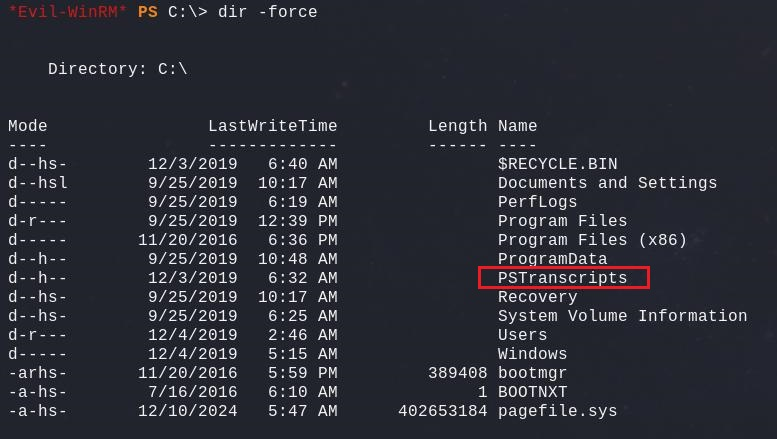
Task: Select the Recovery folder name
Action: coord(537,297)
